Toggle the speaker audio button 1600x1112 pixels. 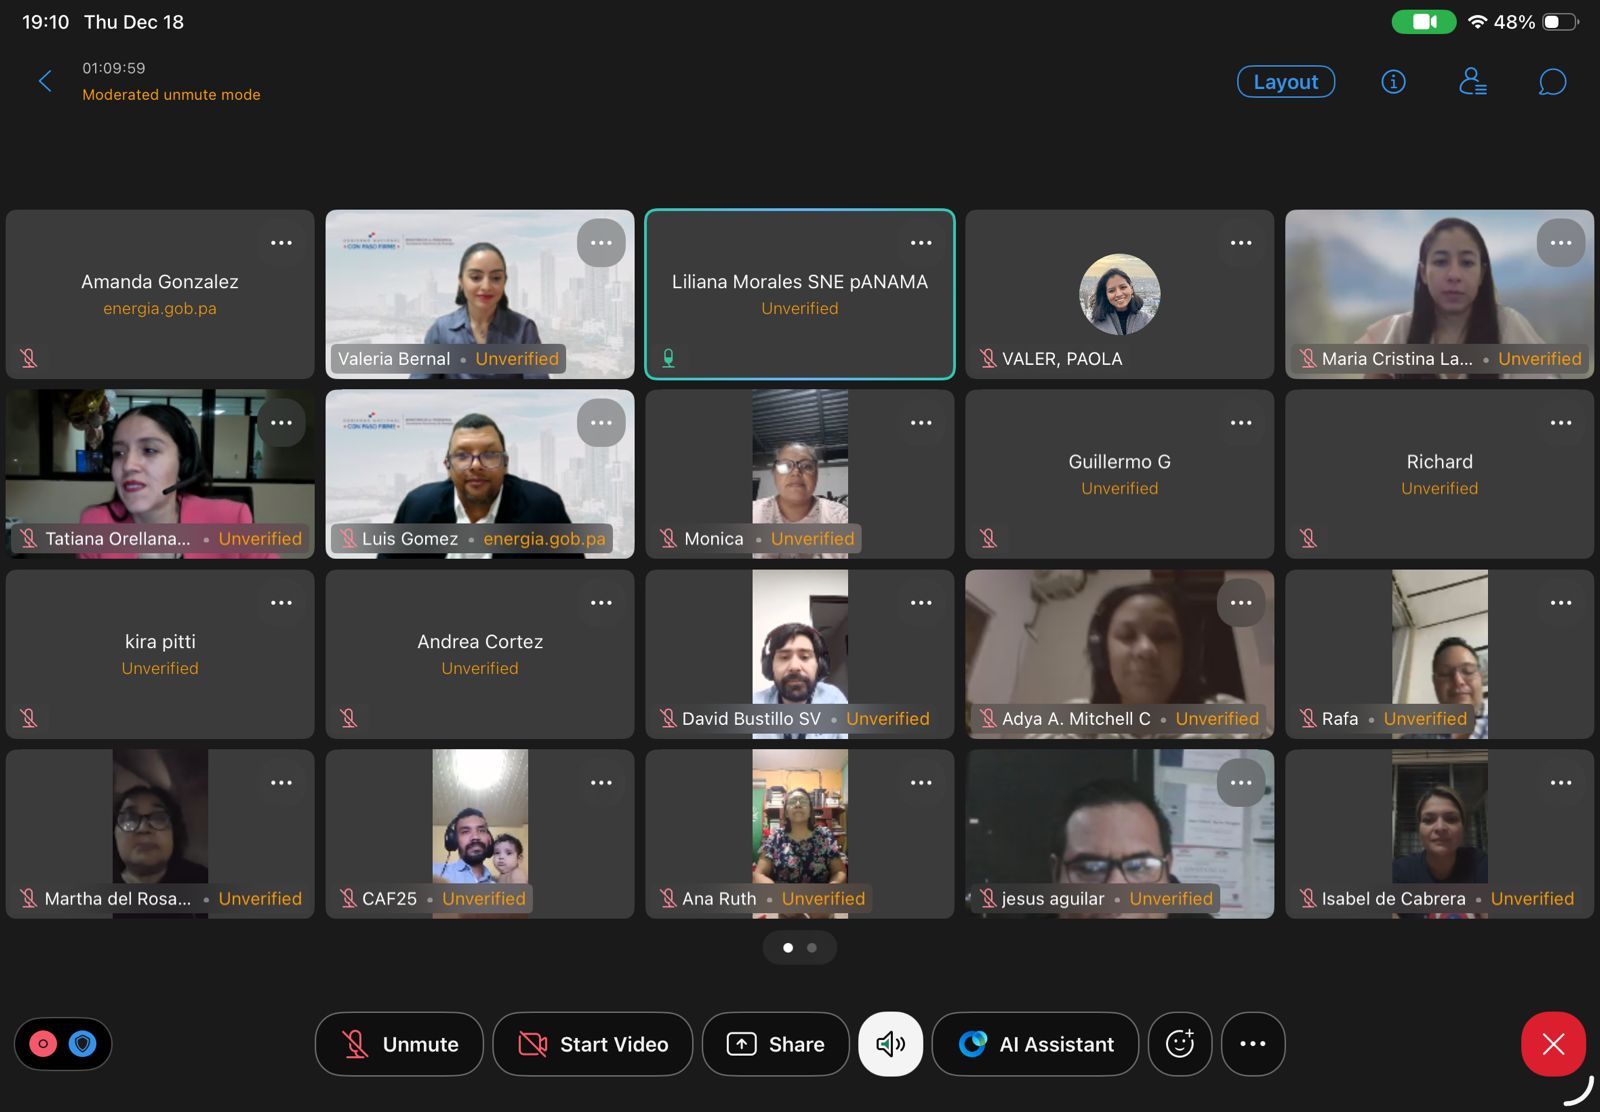890,1044
